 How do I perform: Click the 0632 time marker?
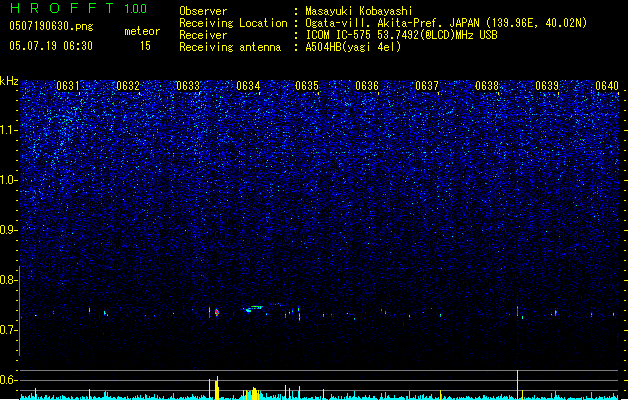(128, 86)
